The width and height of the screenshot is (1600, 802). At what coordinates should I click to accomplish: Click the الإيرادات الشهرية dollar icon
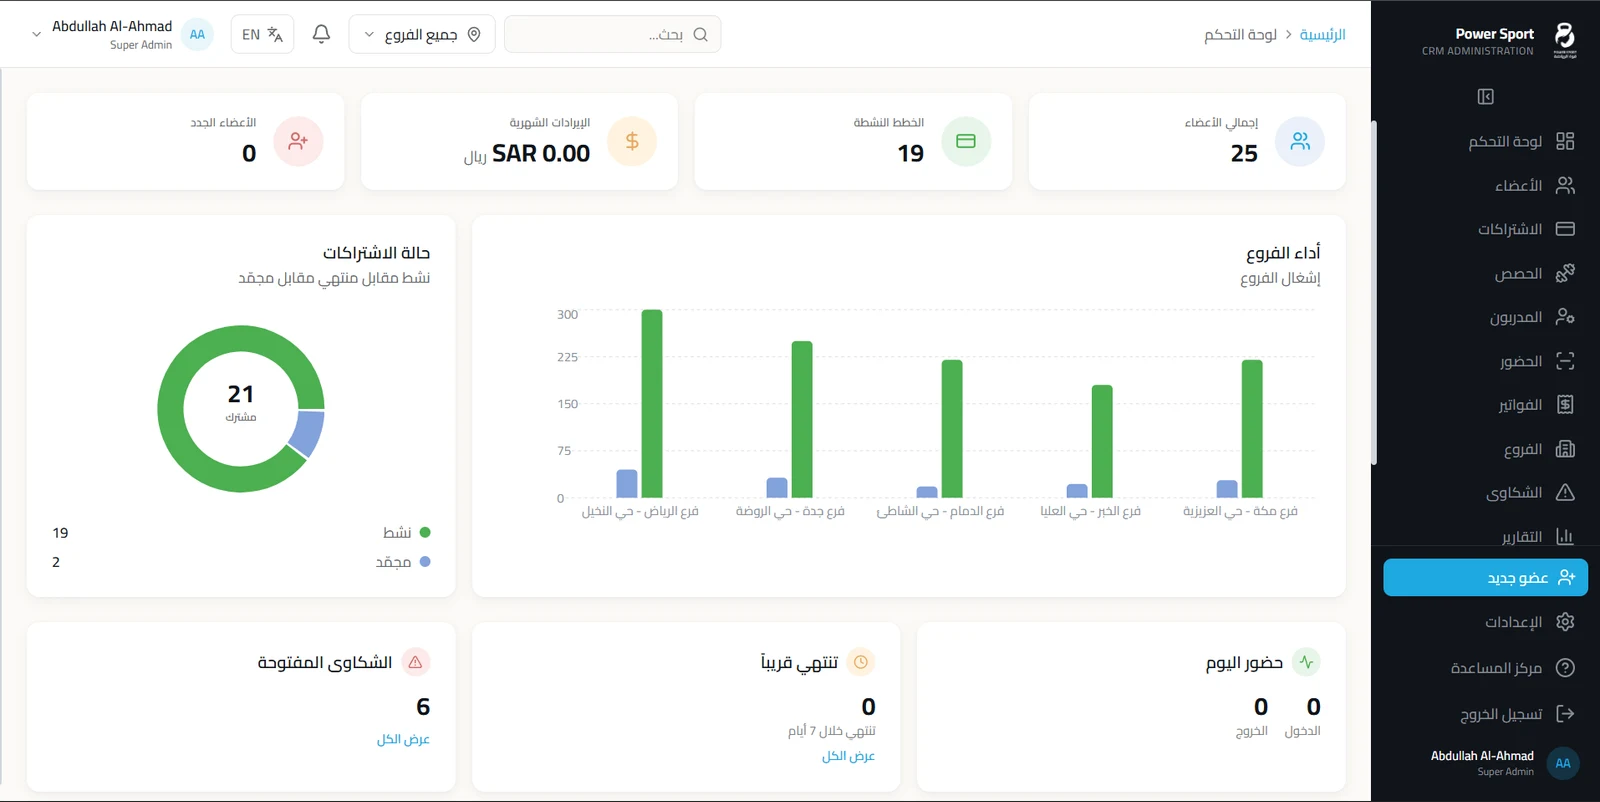(x=632, y=141)
